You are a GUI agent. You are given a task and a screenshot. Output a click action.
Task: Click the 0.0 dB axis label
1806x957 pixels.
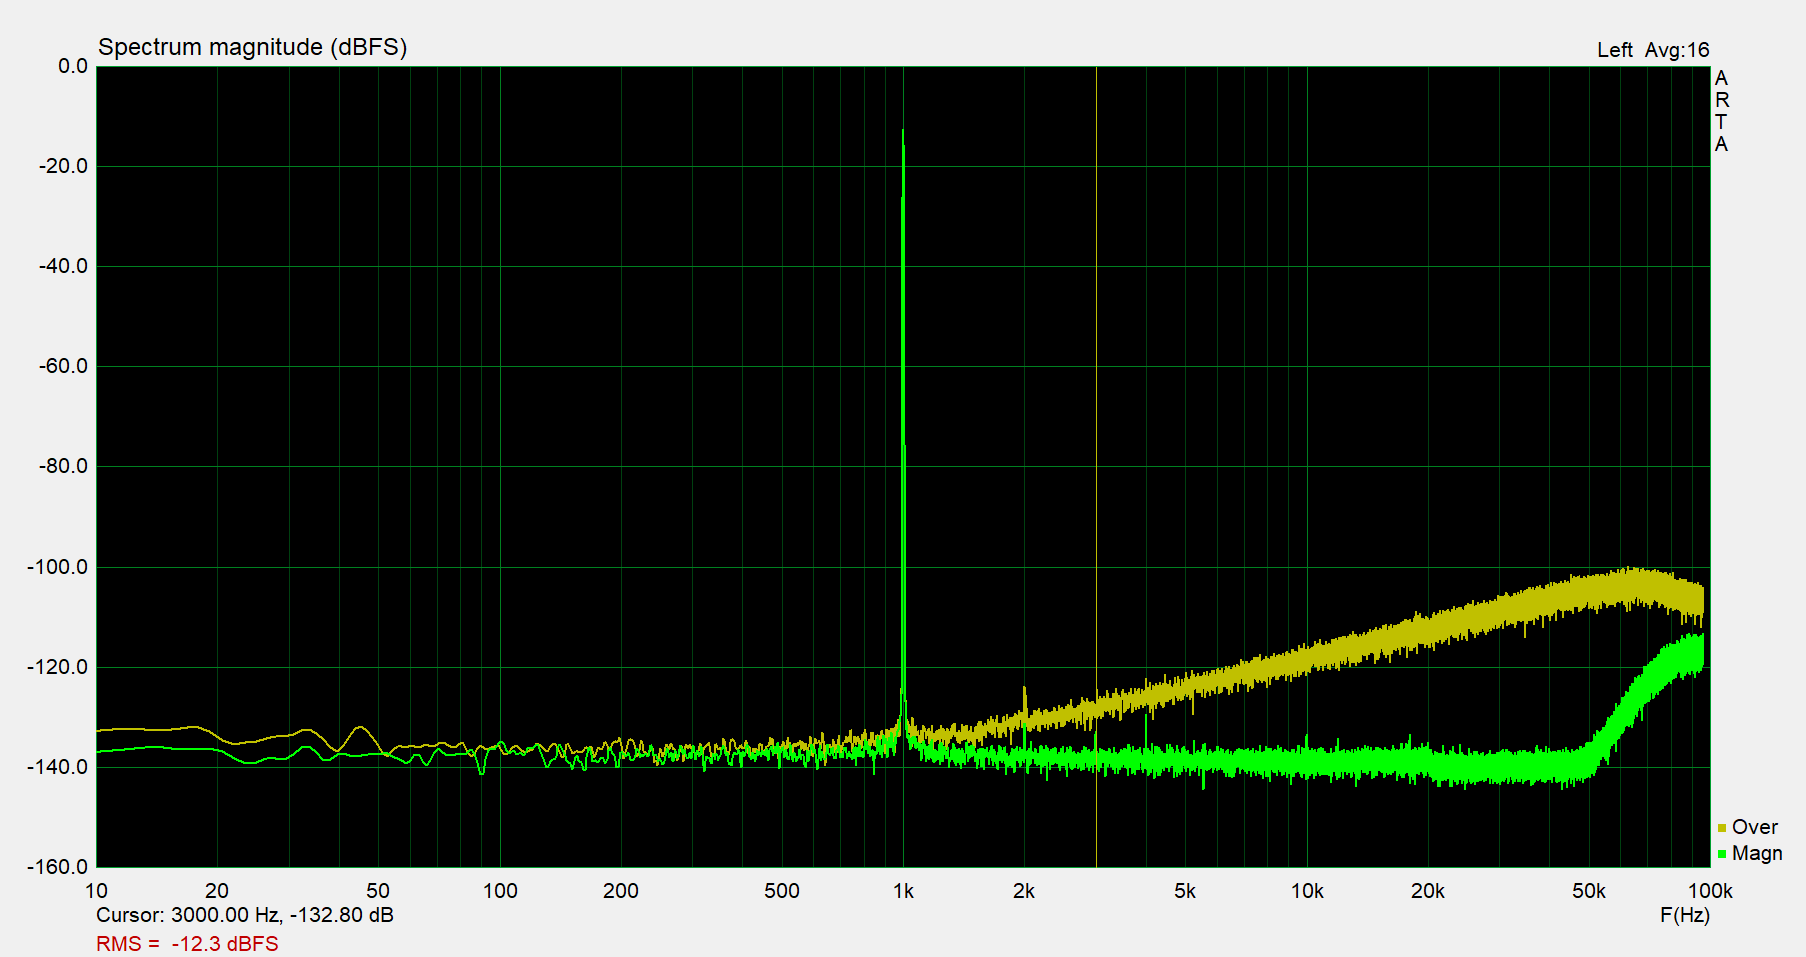74,65
